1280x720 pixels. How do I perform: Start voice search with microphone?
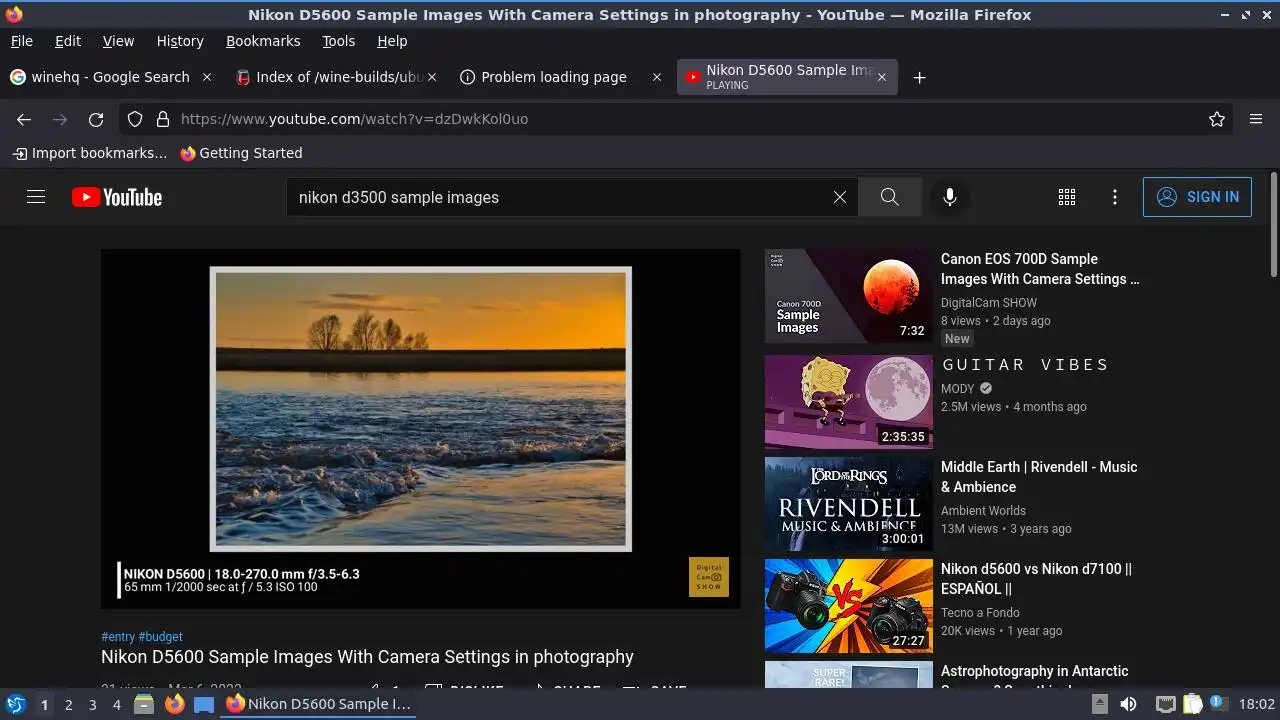950,197
